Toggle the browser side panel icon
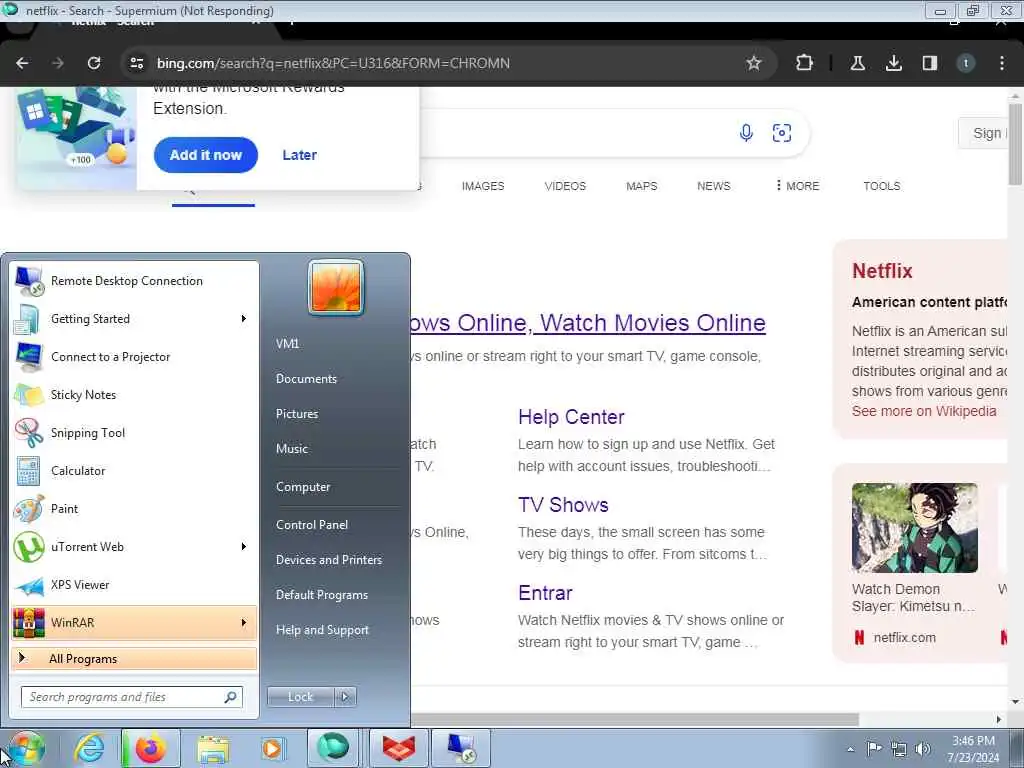The height and width of the screenshot is (768, 1024). pos(929,63)
